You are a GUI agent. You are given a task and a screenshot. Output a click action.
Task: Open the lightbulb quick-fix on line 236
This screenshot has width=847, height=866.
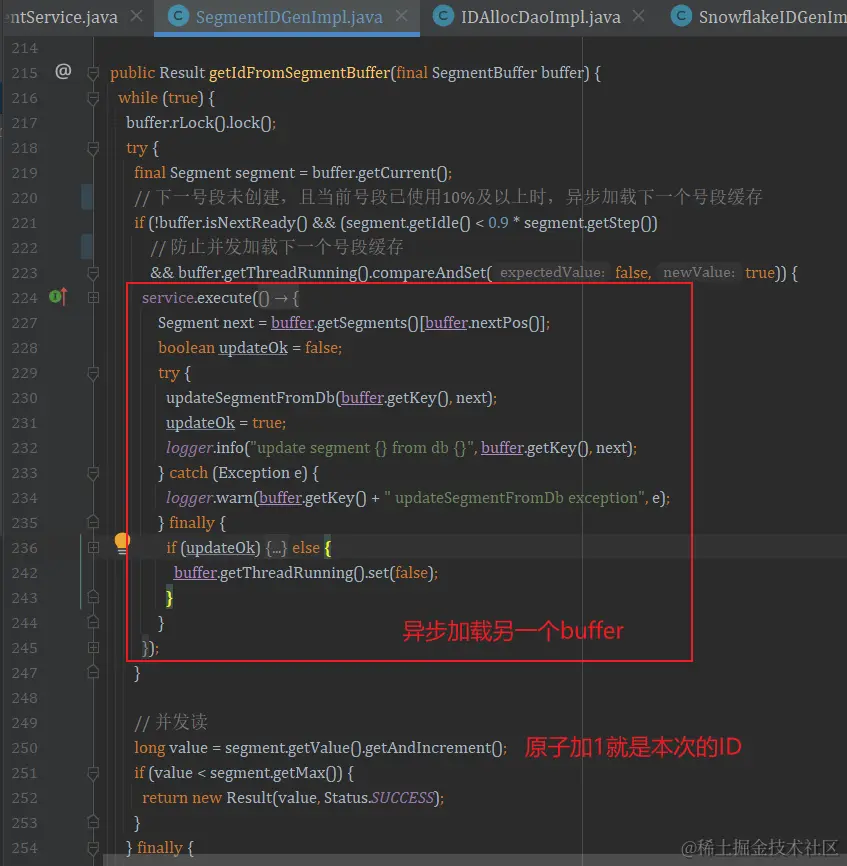pyautogui.click(x=121, y=543)
